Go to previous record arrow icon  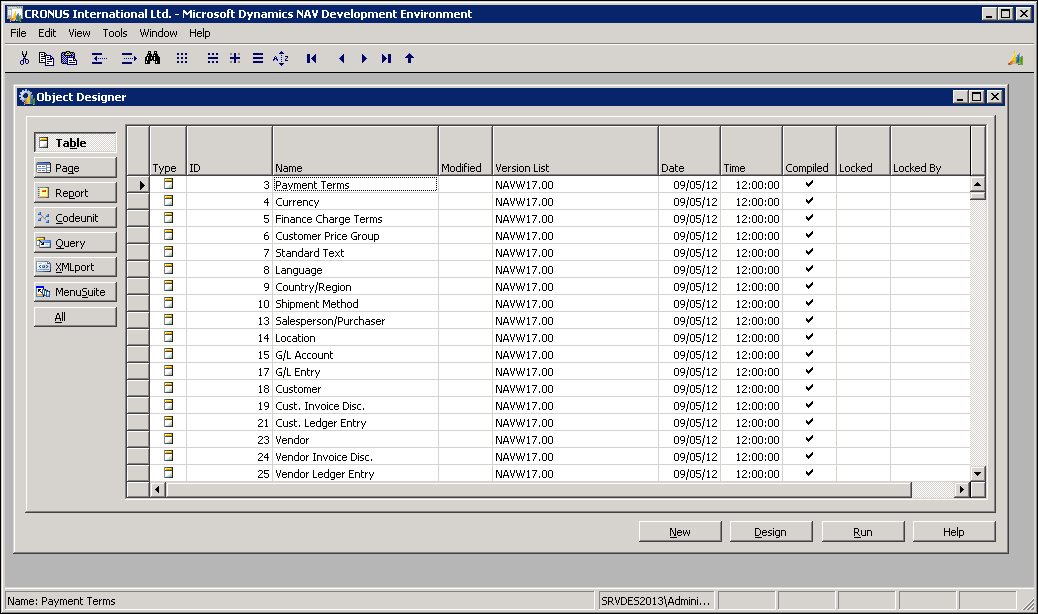click(x=342, y=58)
